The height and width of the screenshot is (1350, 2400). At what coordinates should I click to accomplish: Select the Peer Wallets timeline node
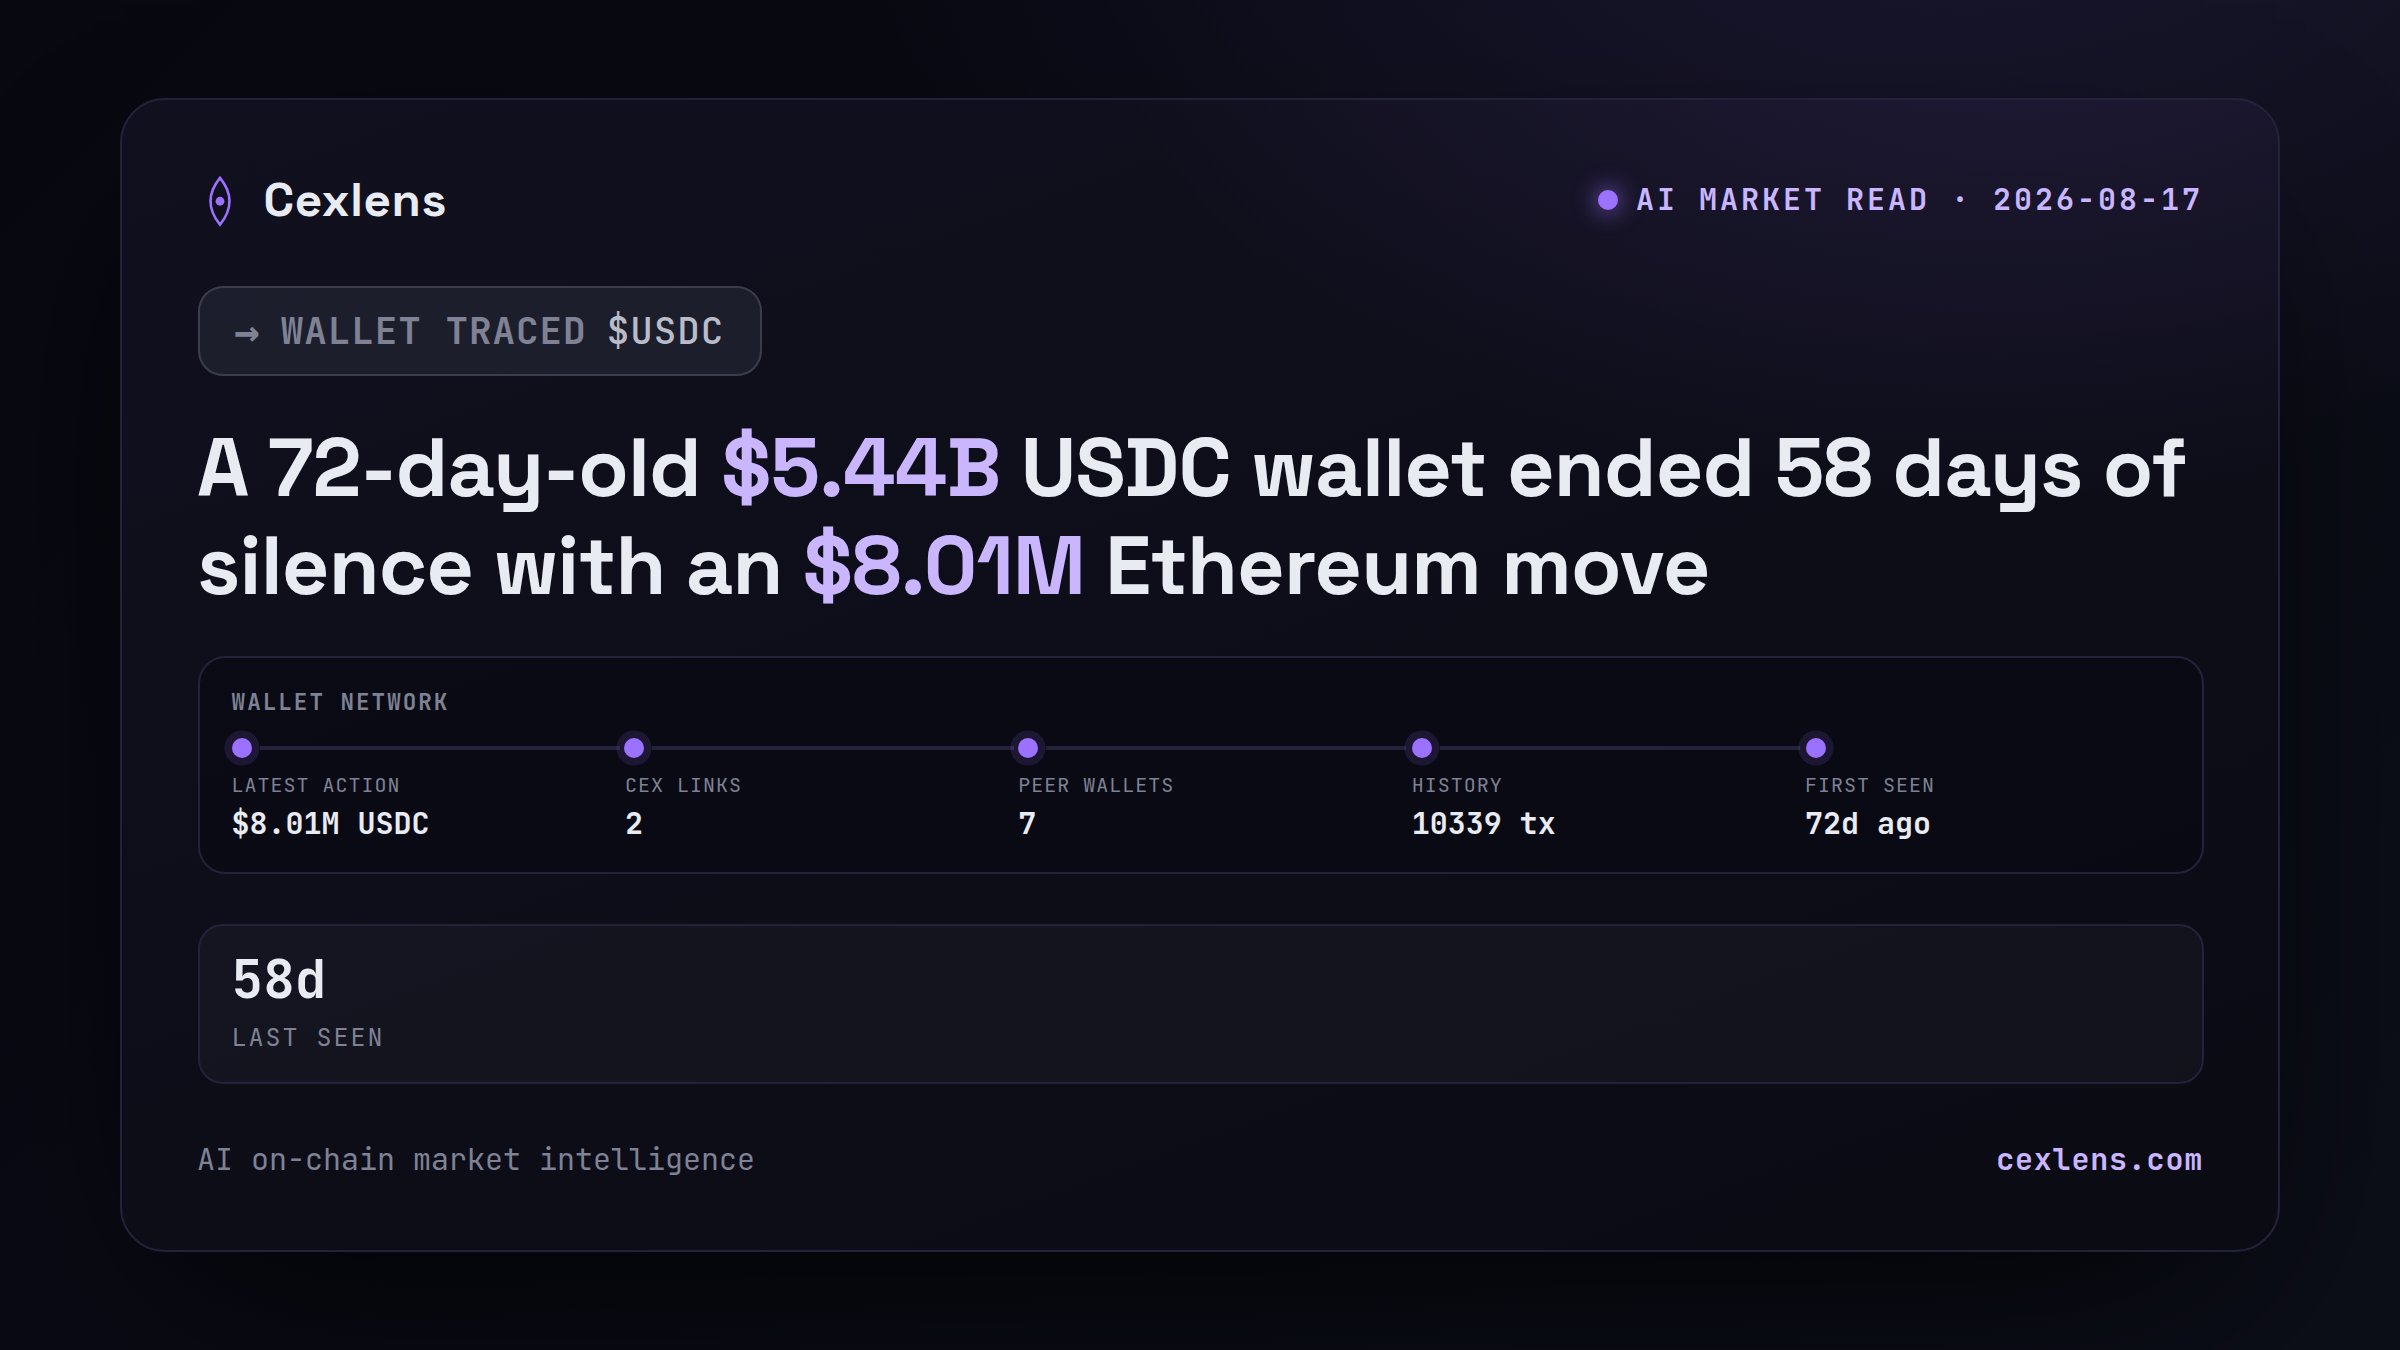[x=1028, y=747]
